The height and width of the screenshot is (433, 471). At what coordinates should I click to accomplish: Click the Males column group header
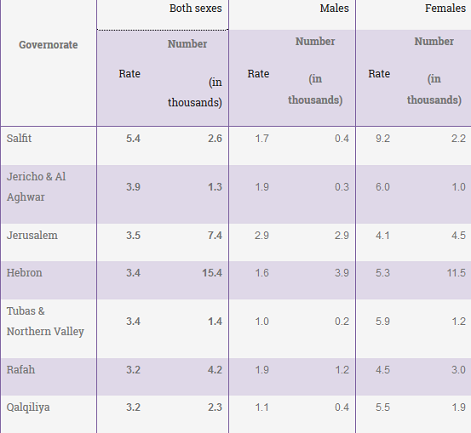(x=334, y=8)
